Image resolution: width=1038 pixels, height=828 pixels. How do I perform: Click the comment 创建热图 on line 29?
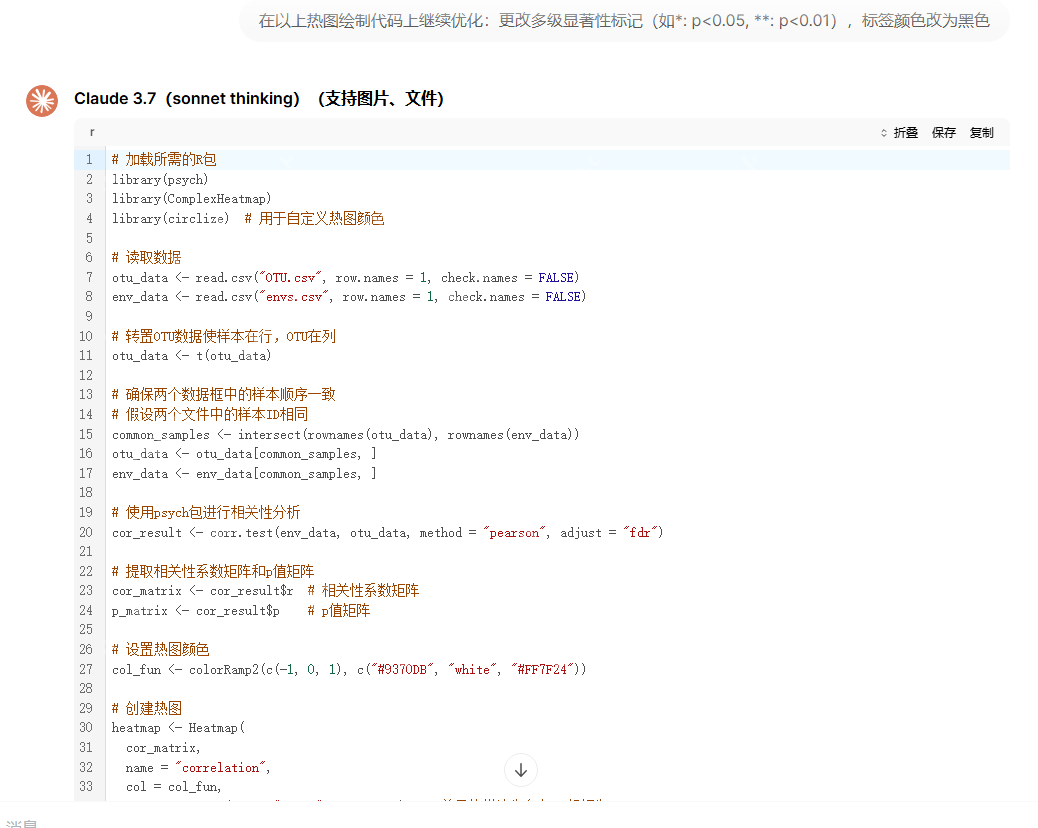(145, 707)
